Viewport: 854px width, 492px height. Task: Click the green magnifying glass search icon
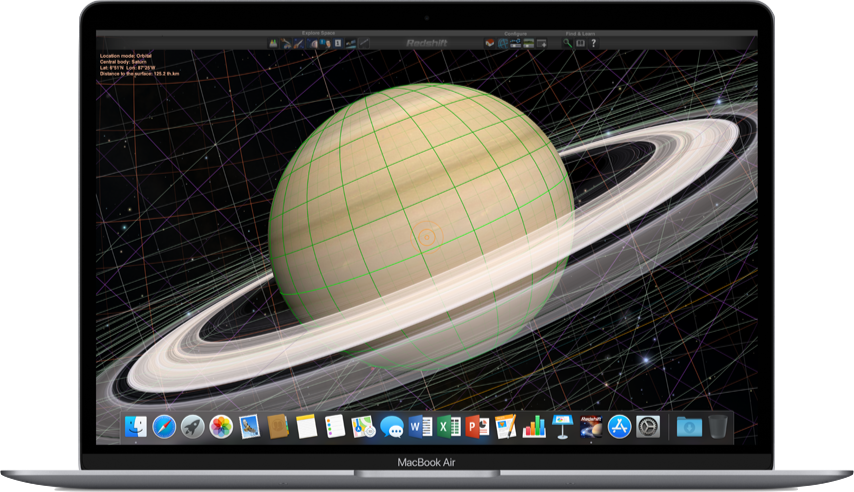click(568, 43)
